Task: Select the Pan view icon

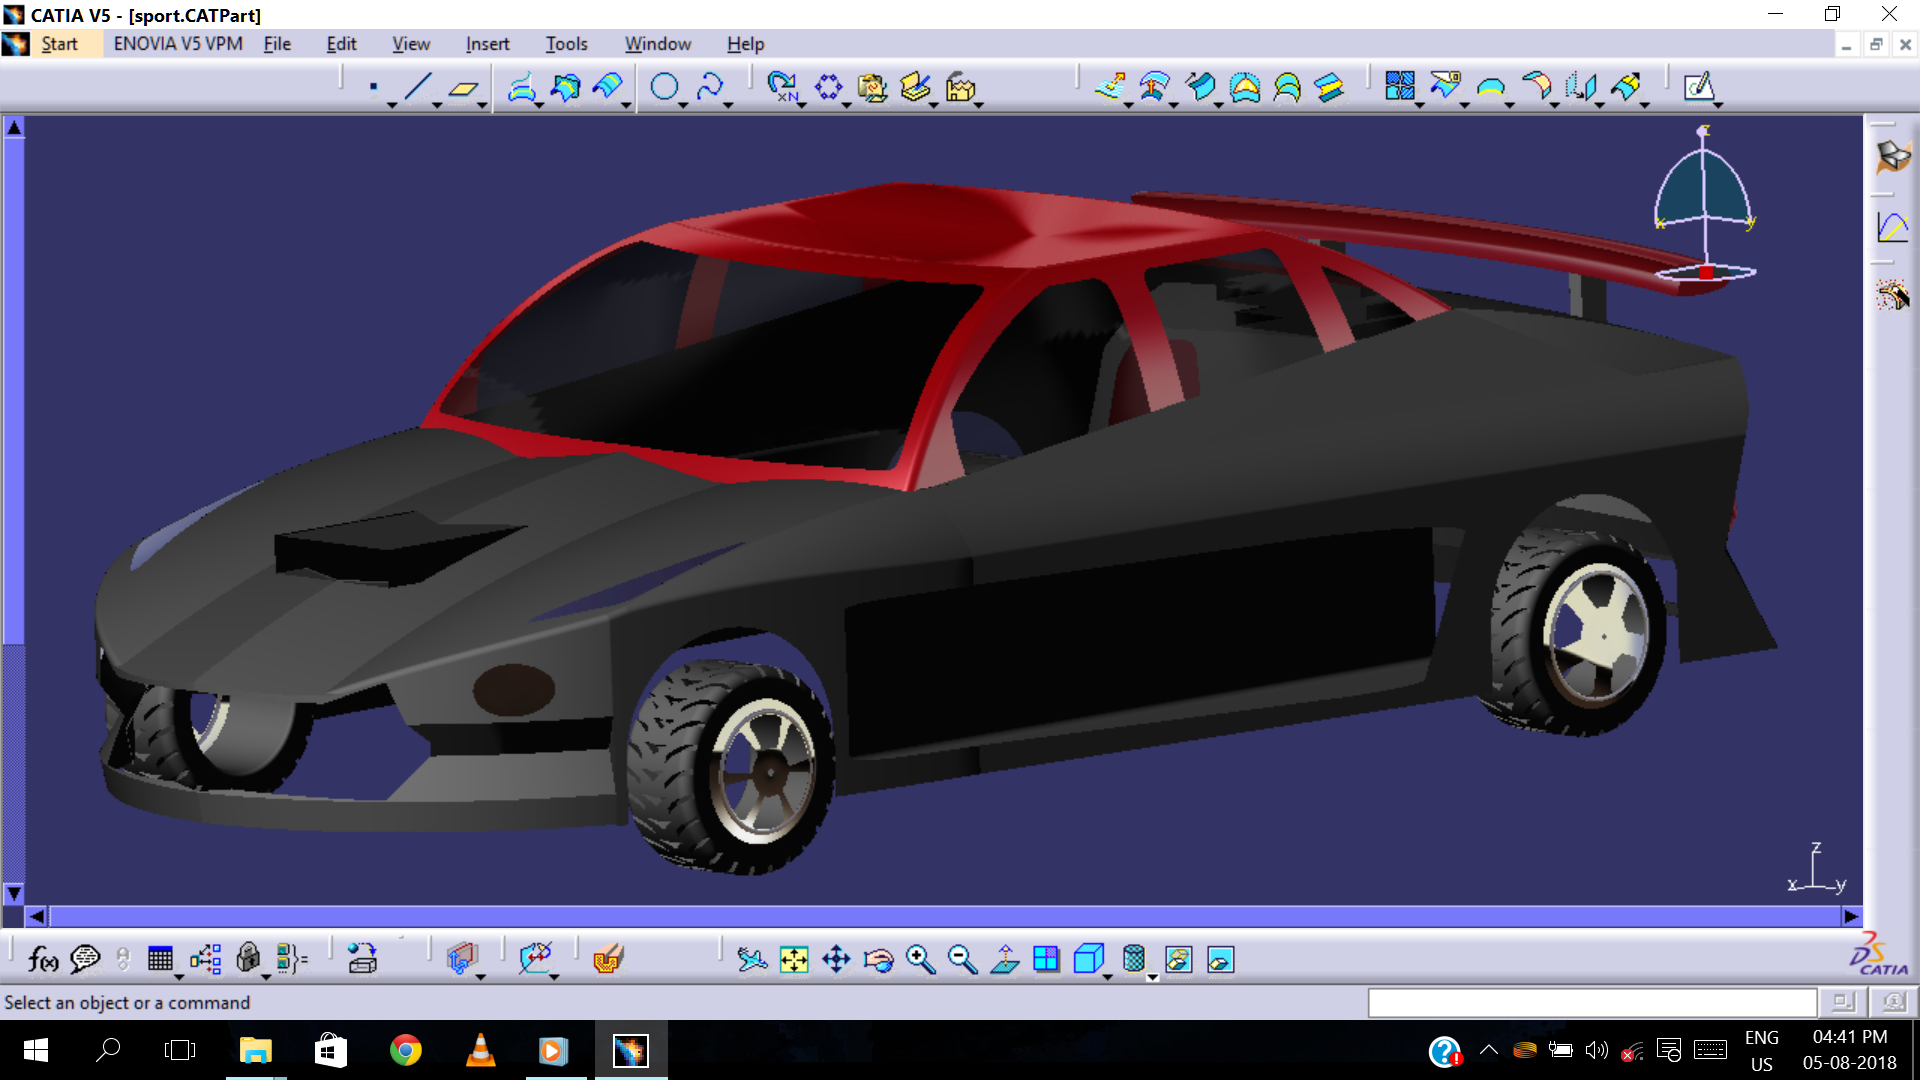Action: 836,960
